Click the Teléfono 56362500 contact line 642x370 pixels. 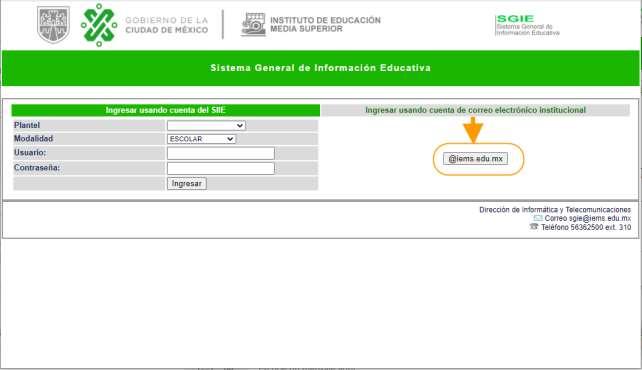[x=585, y=227]
